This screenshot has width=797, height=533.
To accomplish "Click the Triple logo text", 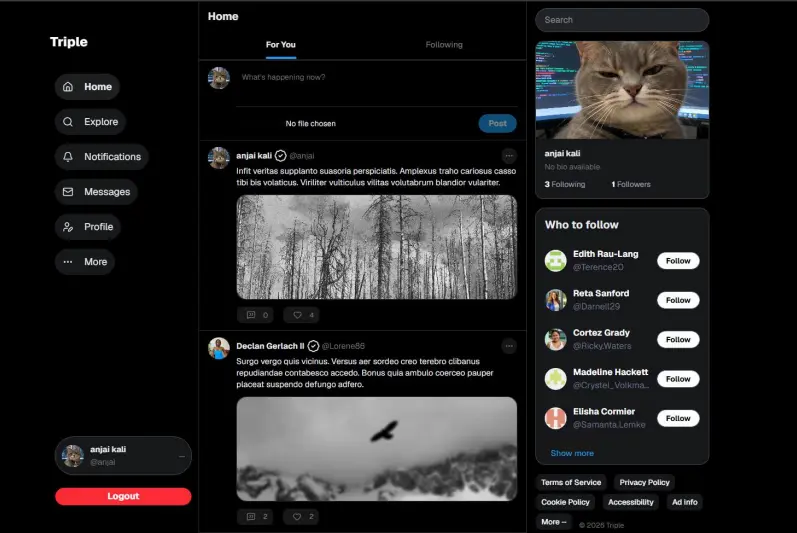I will point(69,42).
